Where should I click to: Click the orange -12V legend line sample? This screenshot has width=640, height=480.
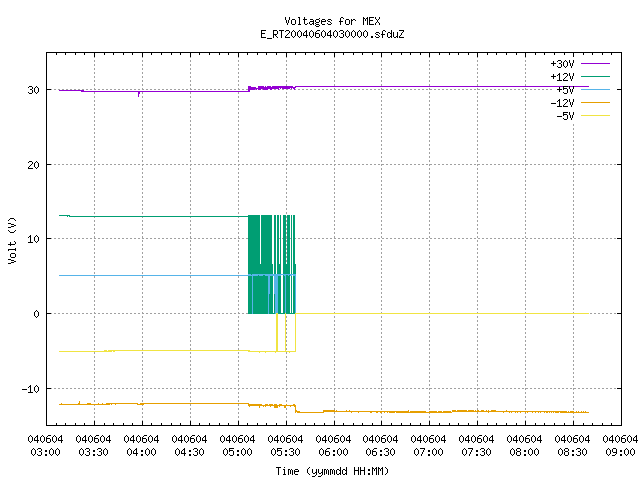click(595, 102)
